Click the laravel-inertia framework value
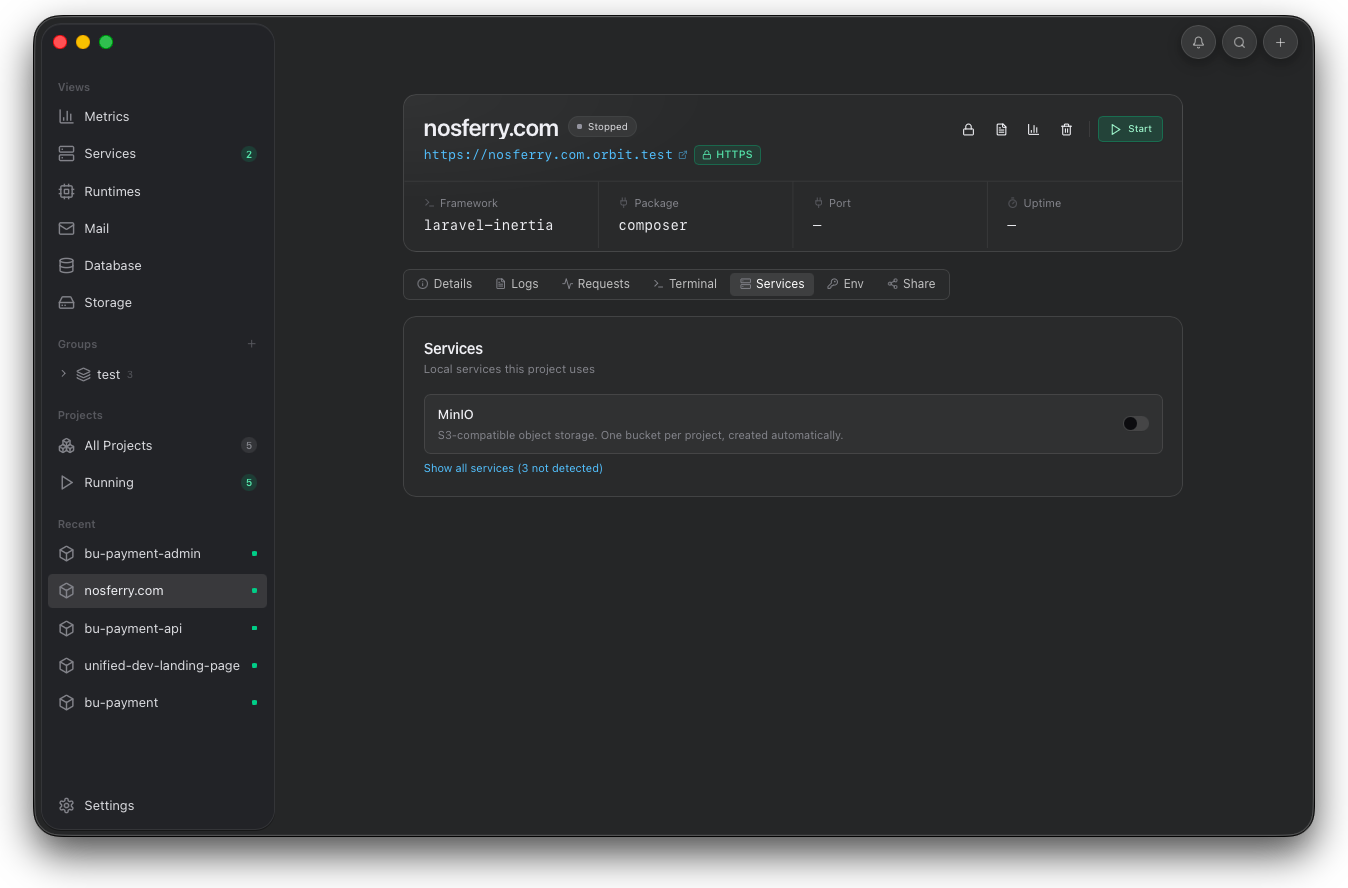This screenshot has height=888, width=1348. (488, 226)
